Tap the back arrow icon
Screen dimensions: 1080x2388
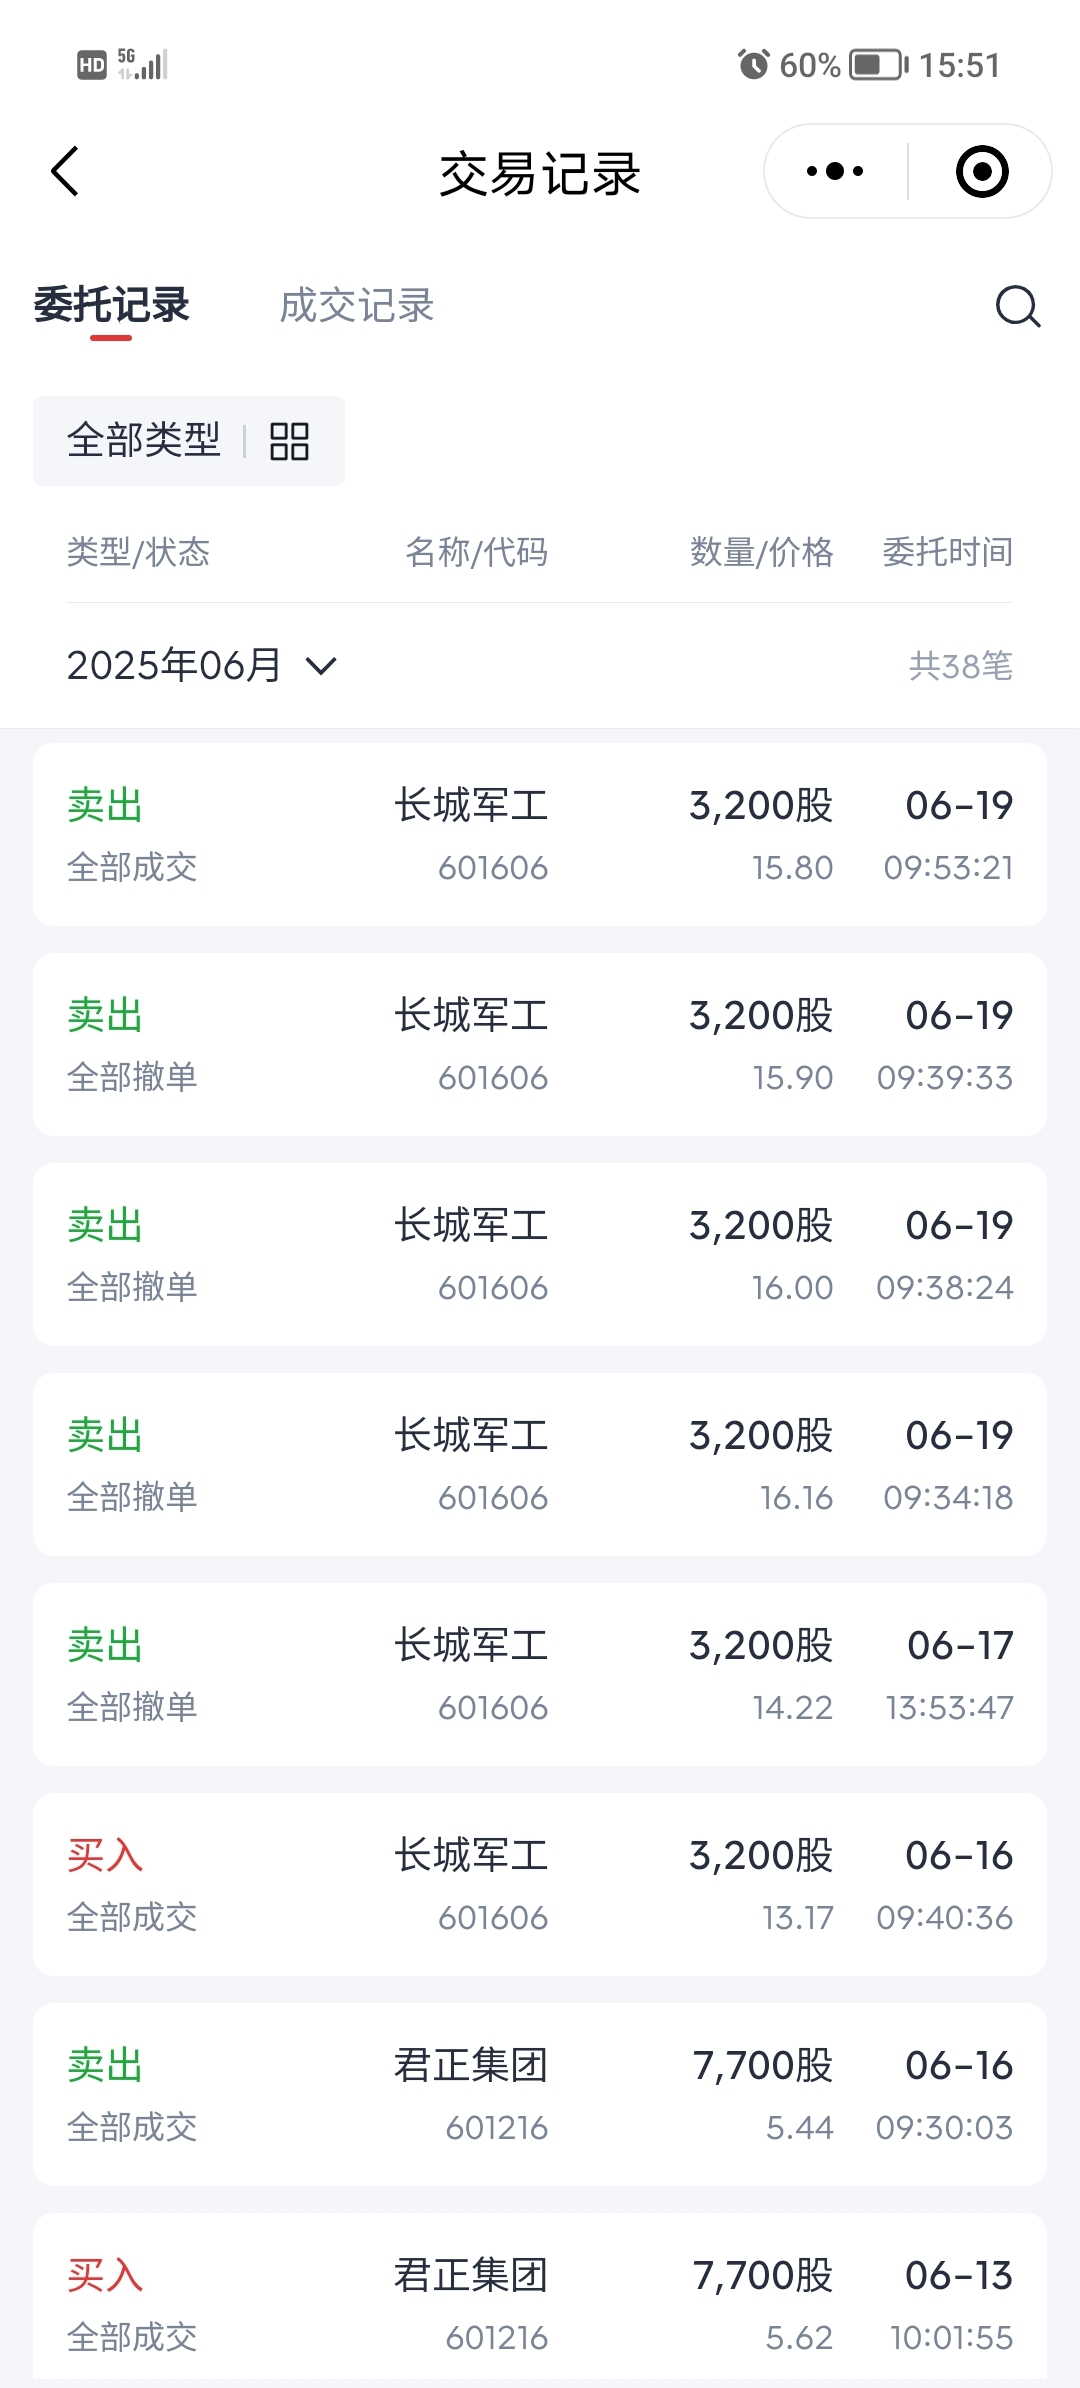[x=65, y=171]
